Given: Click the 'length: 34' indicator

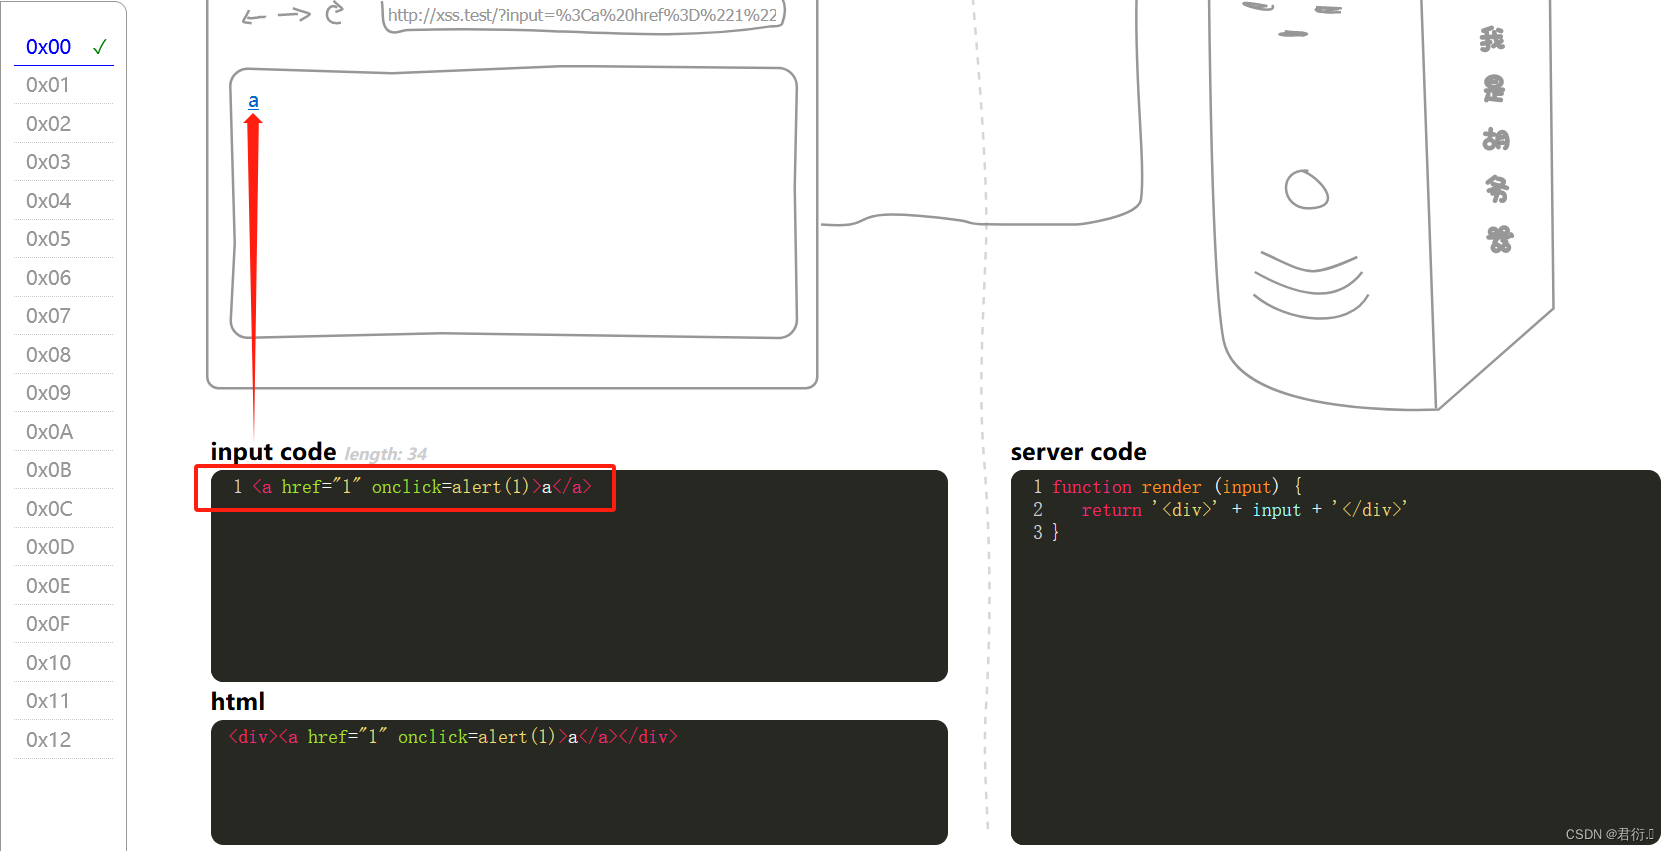Looking at the screenshot, I should pos(386,454).
